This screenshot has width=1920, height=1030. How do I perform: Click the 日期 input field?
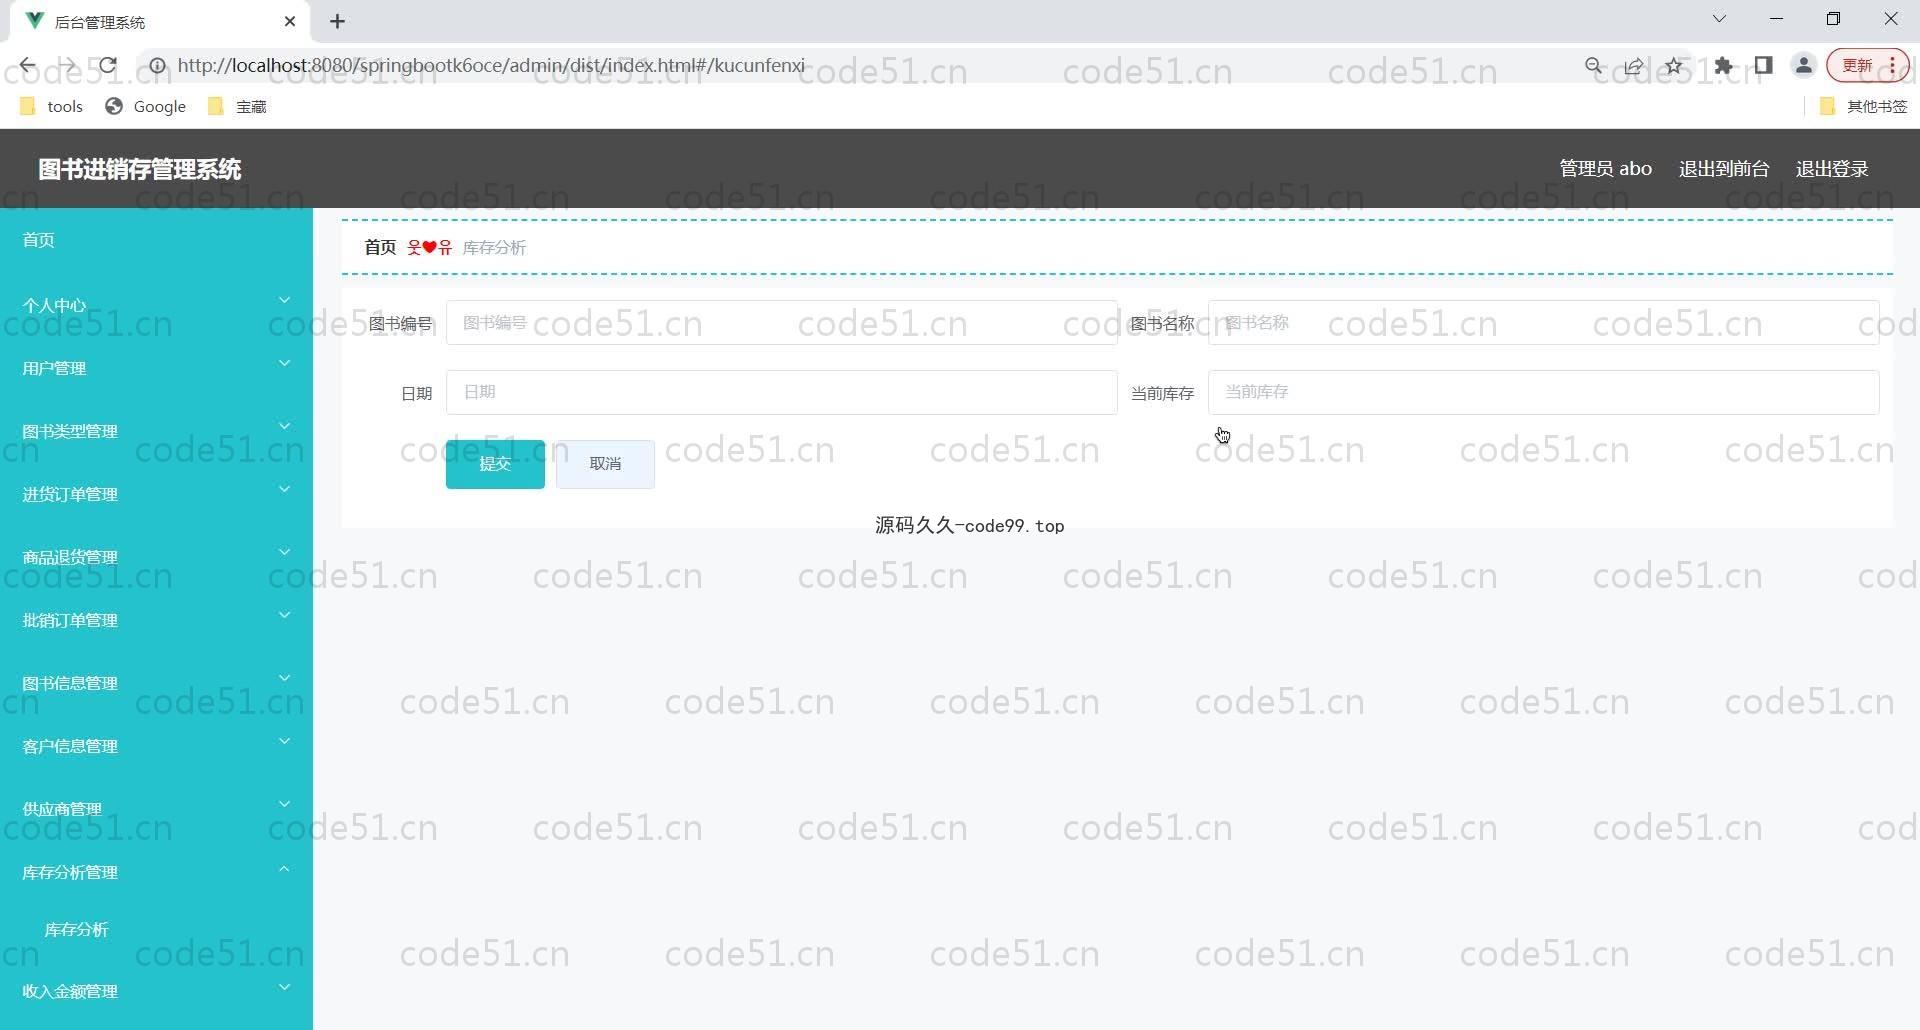click(x=781, y=392)
